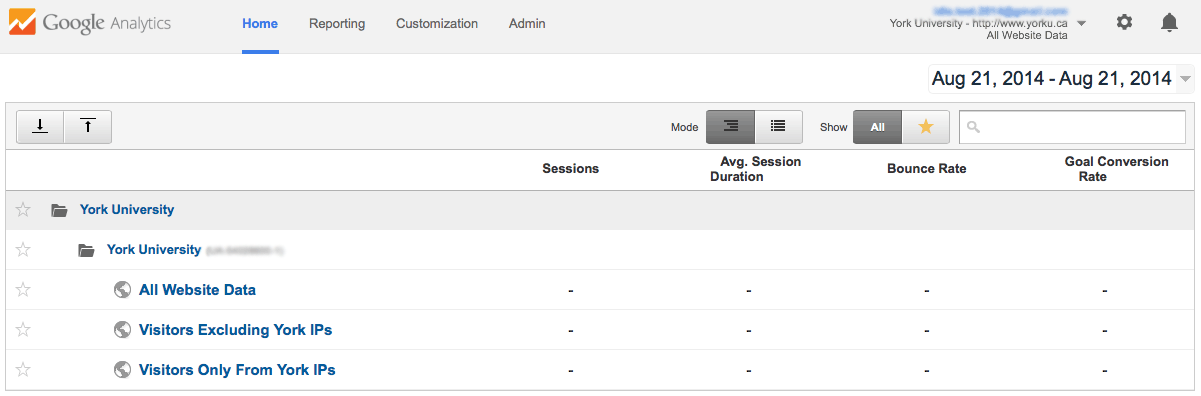Open Visitors Excluding York IPs view
Viewport: 1201px width, 396px height.
235,330
